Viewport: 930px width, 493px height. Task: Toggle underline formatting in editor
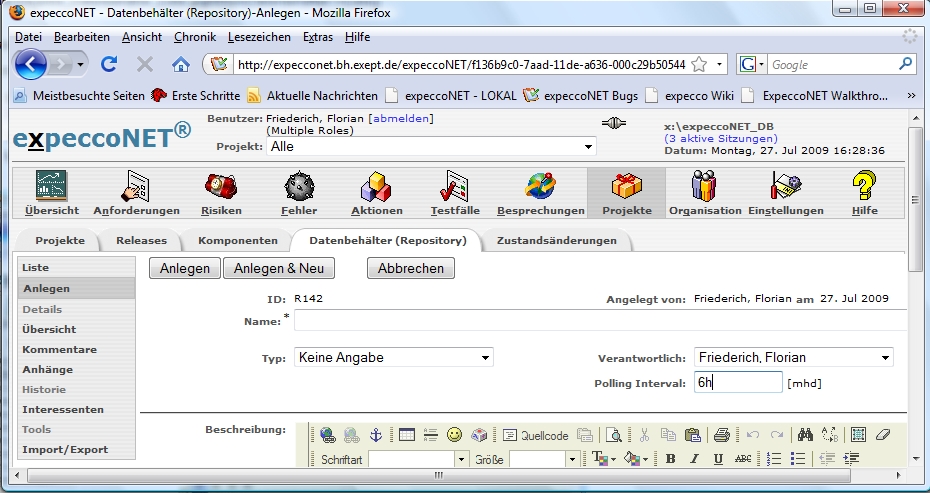pyautogui.click(x=718, y=459)
